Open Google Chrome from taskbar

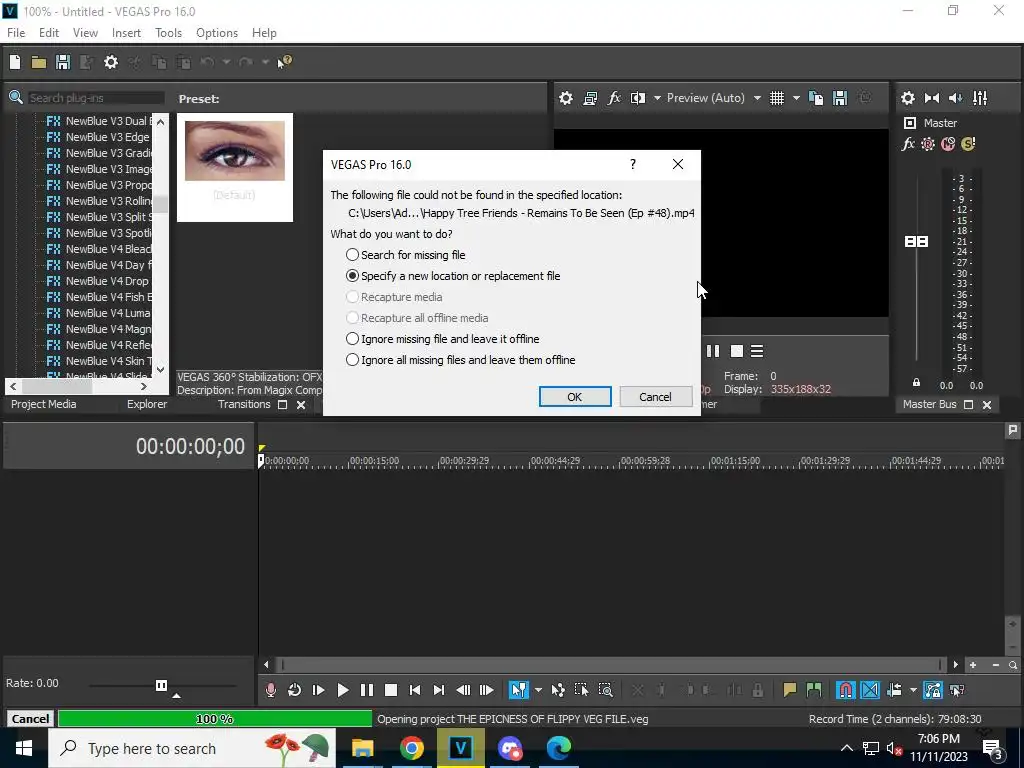click(411, 748)
